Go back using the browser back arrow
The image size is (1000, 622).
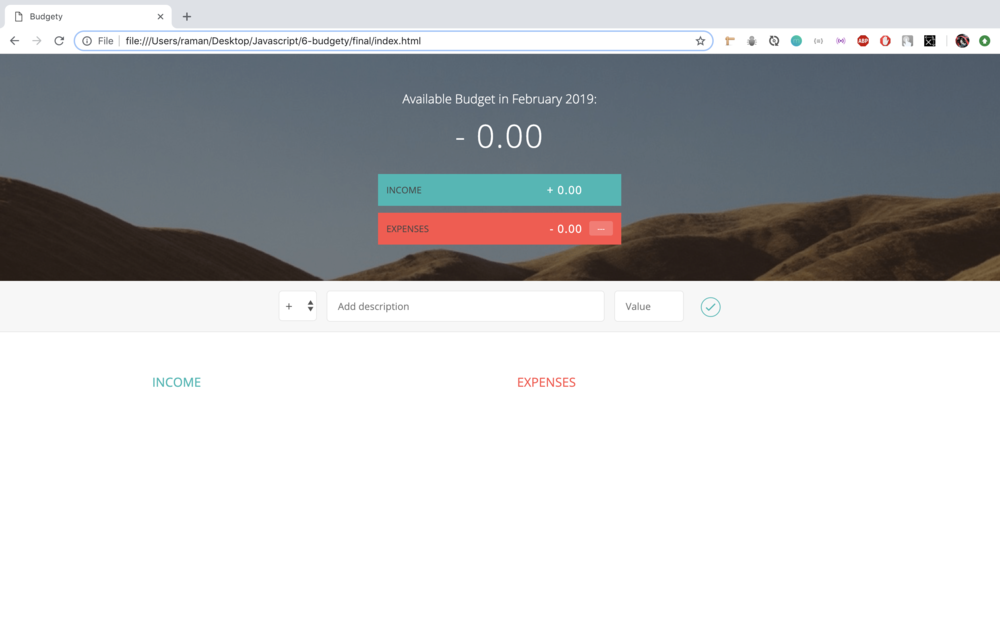pyautogui.click(x=15, y=41)
